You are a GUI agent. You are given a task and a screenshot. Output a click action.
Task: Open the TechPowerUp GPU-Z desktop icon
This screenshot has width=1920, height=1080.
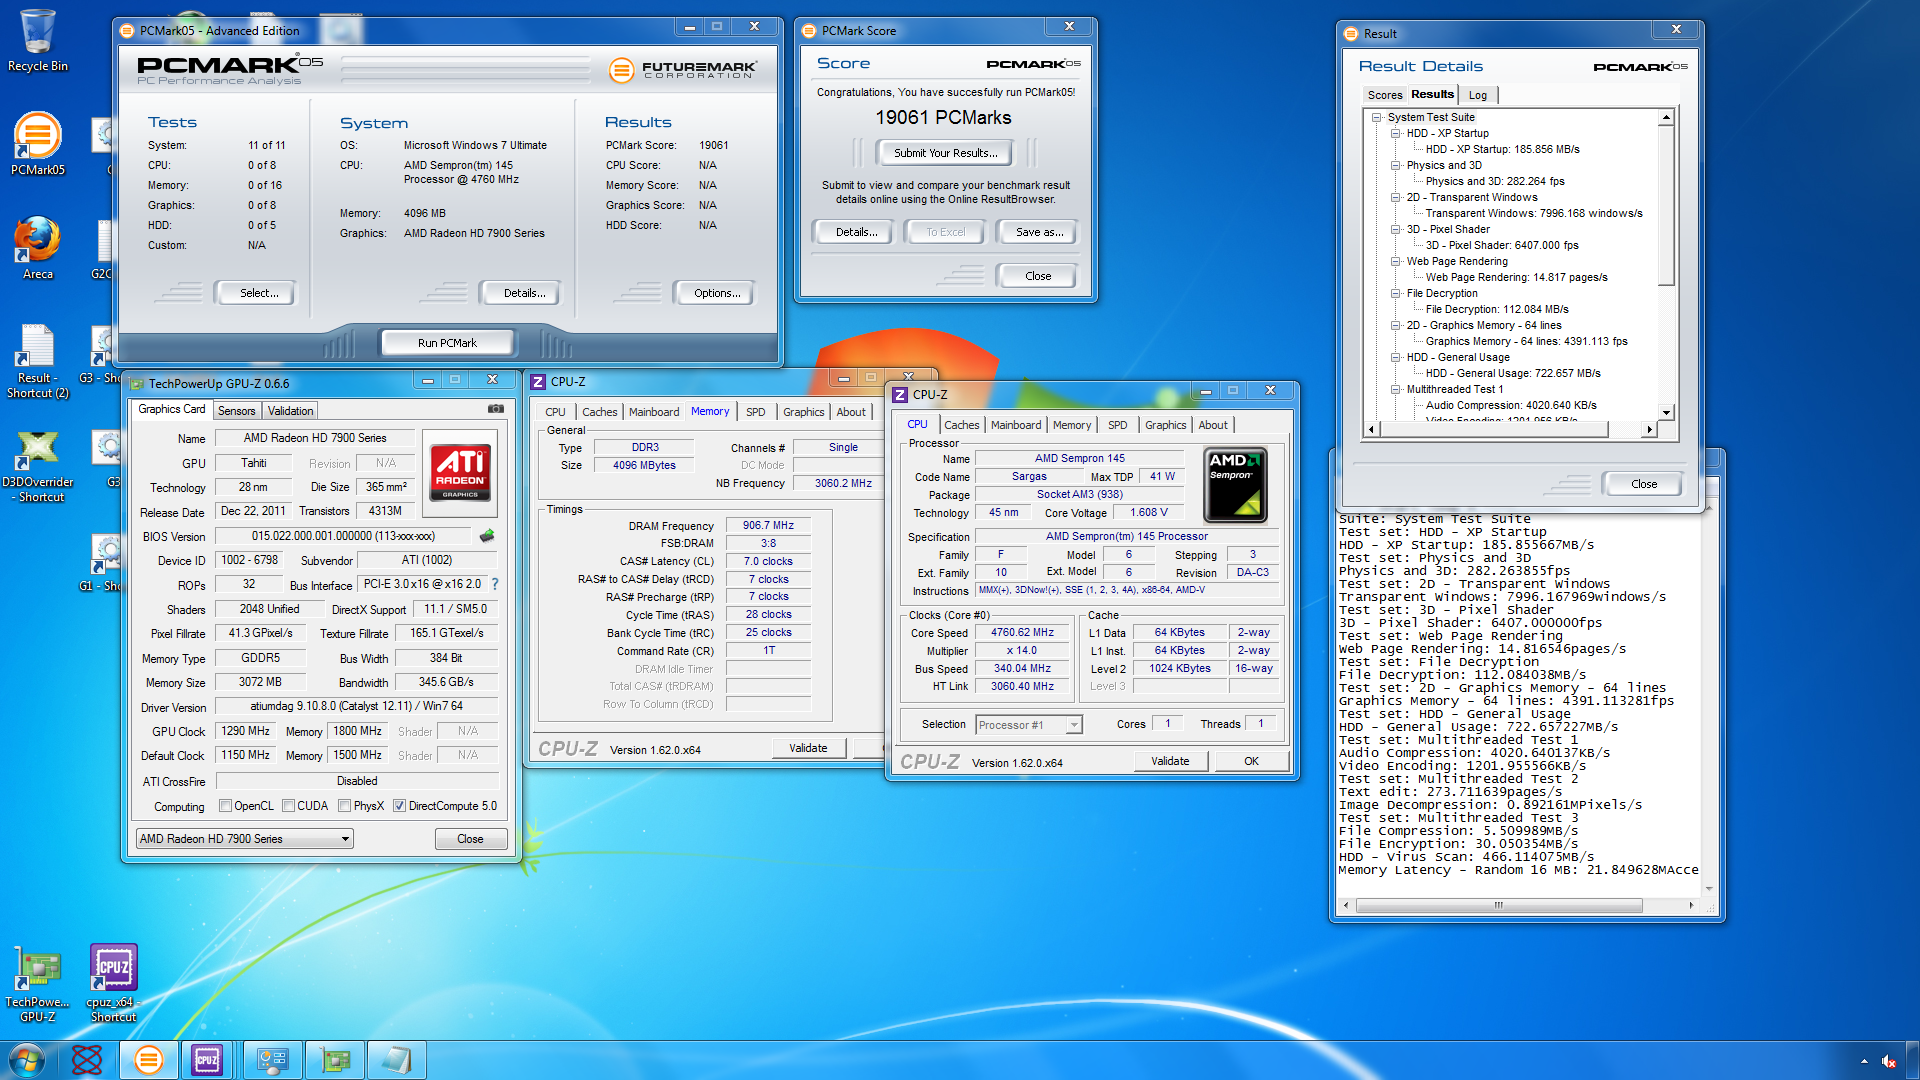pyautogui.click(x=38, y=985)
